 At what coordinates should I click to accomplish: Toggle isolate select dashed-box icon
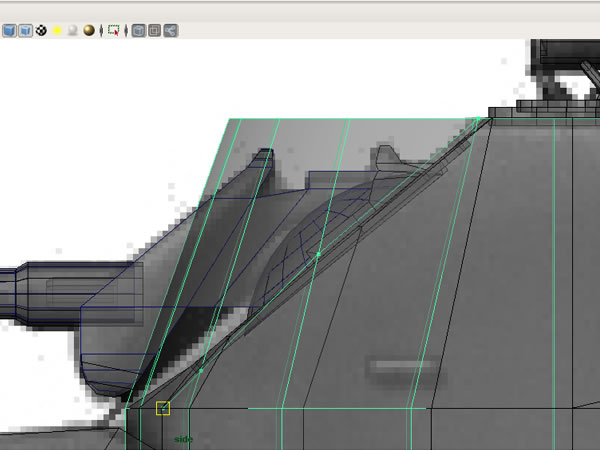(114, 30)
